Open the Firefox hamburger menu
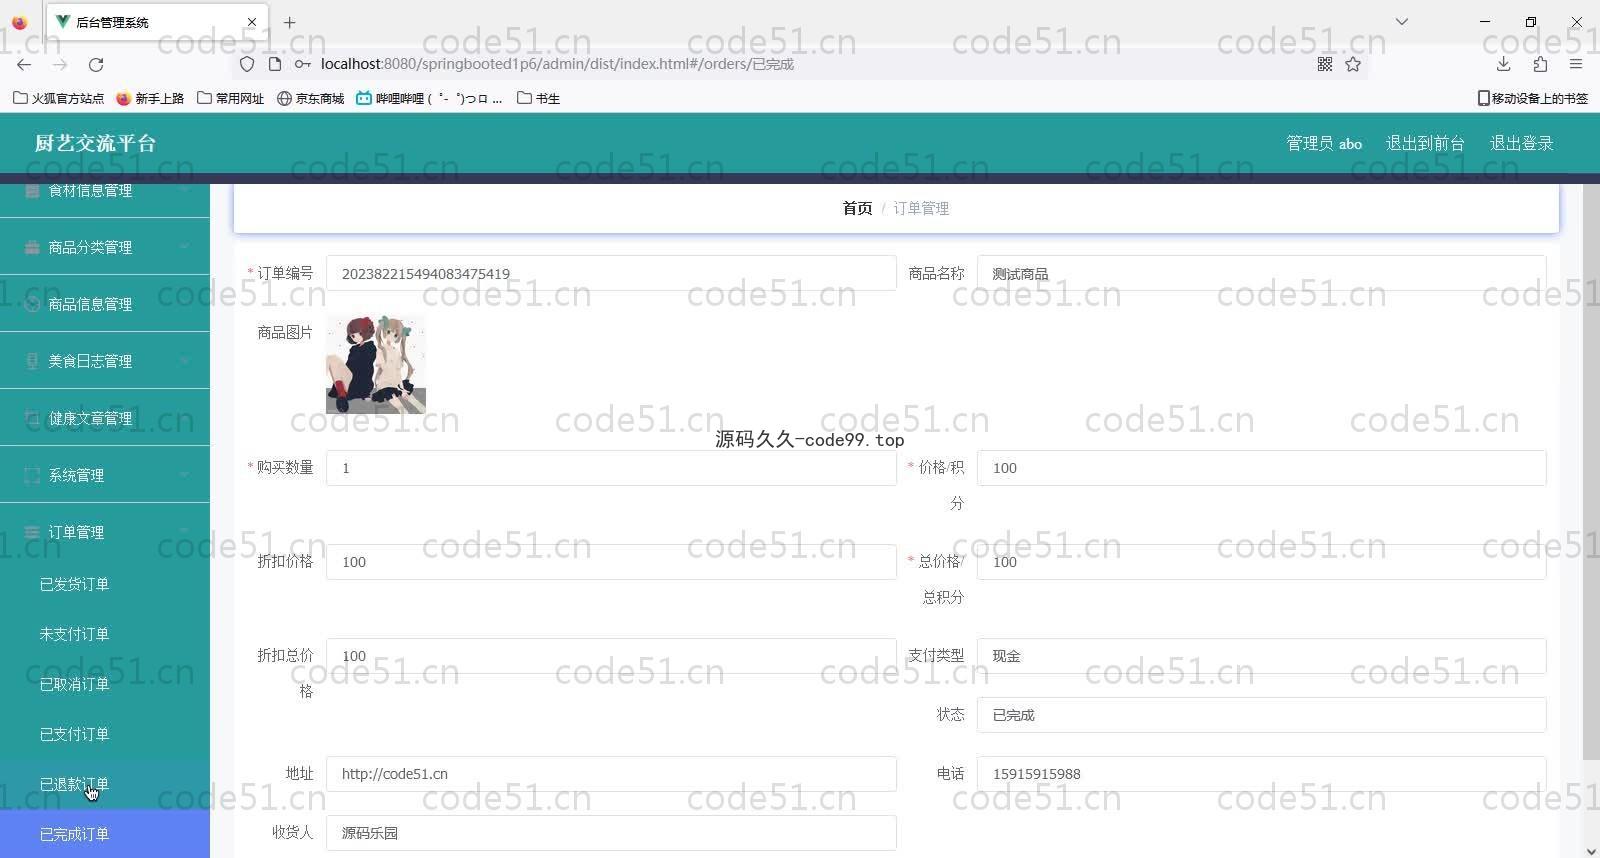 tap(1576, 64)
